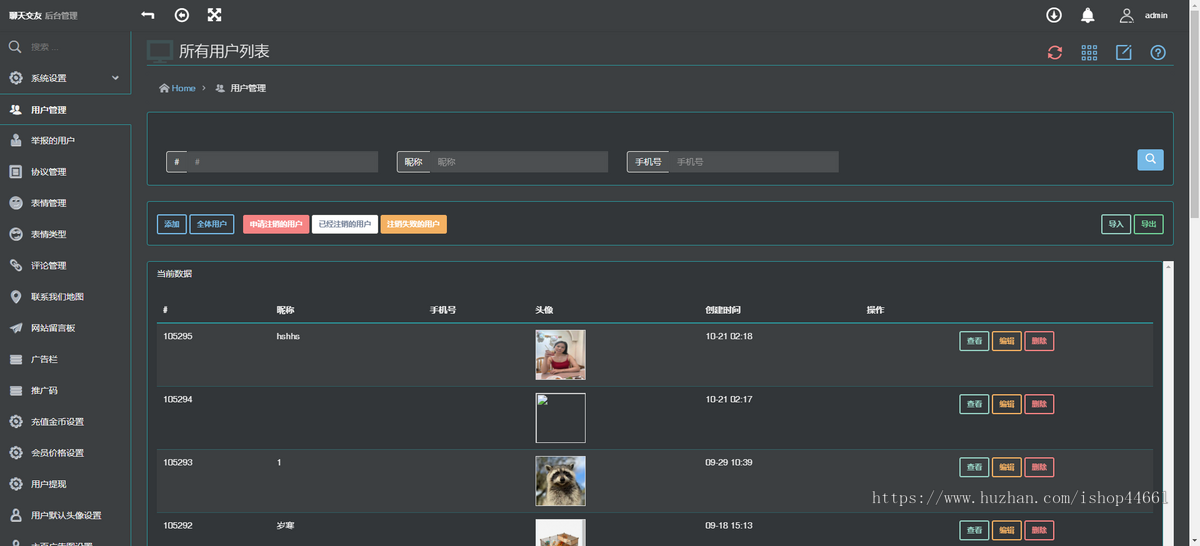Screen dimensions: 1200x546
Task: Click the 添加 button
Action: (172, 225)
